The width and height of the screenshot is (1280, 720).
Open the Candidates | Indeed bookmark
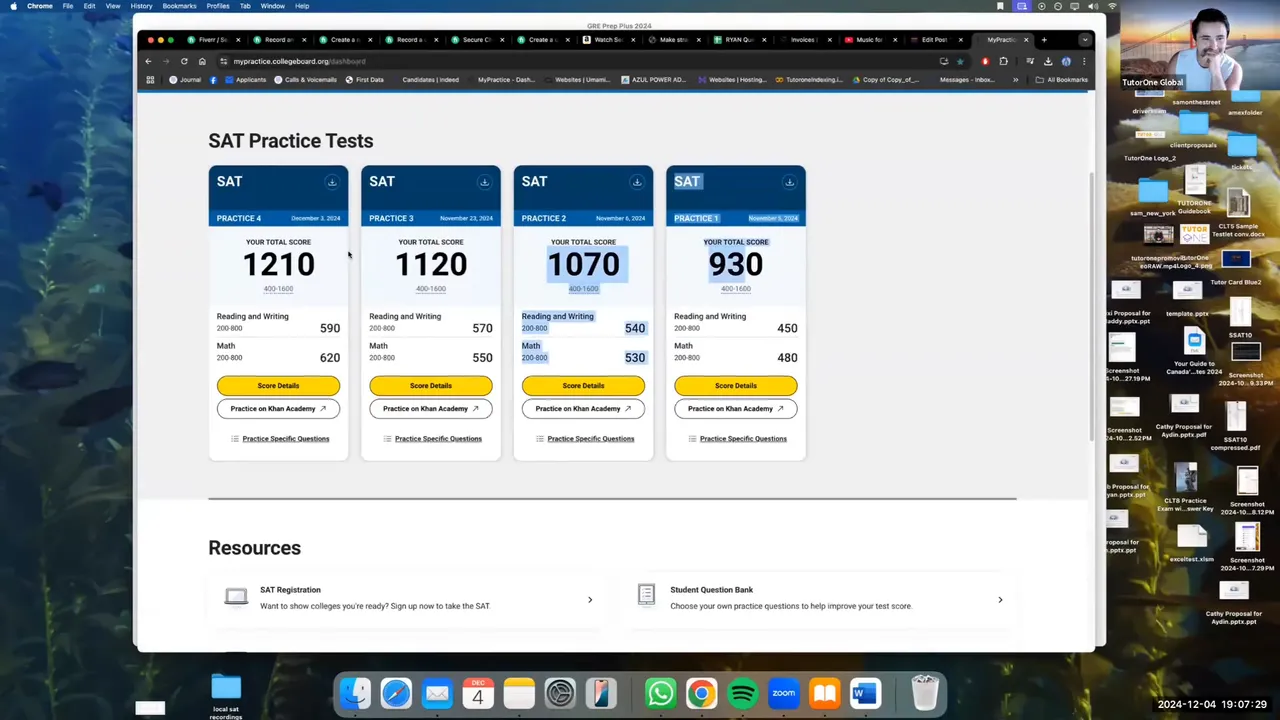point(430,80)
